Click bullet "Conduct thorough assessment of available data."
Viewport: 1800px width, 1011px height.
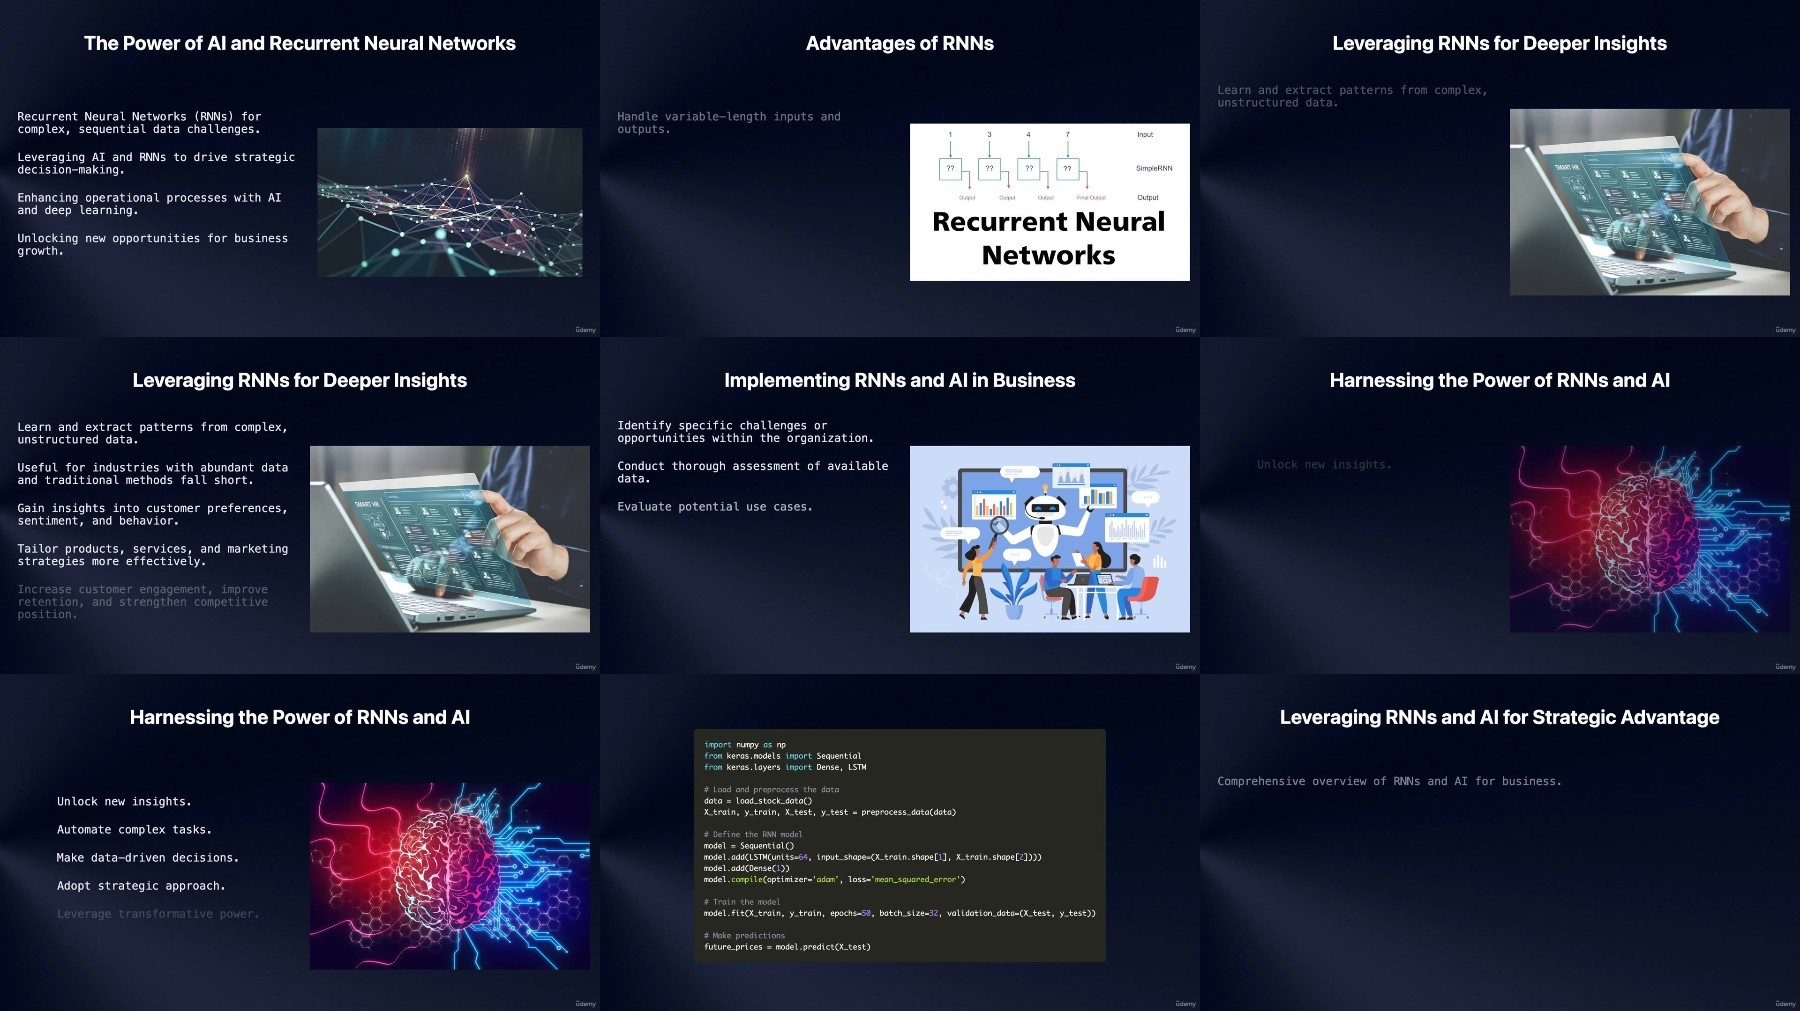point(752,472)
